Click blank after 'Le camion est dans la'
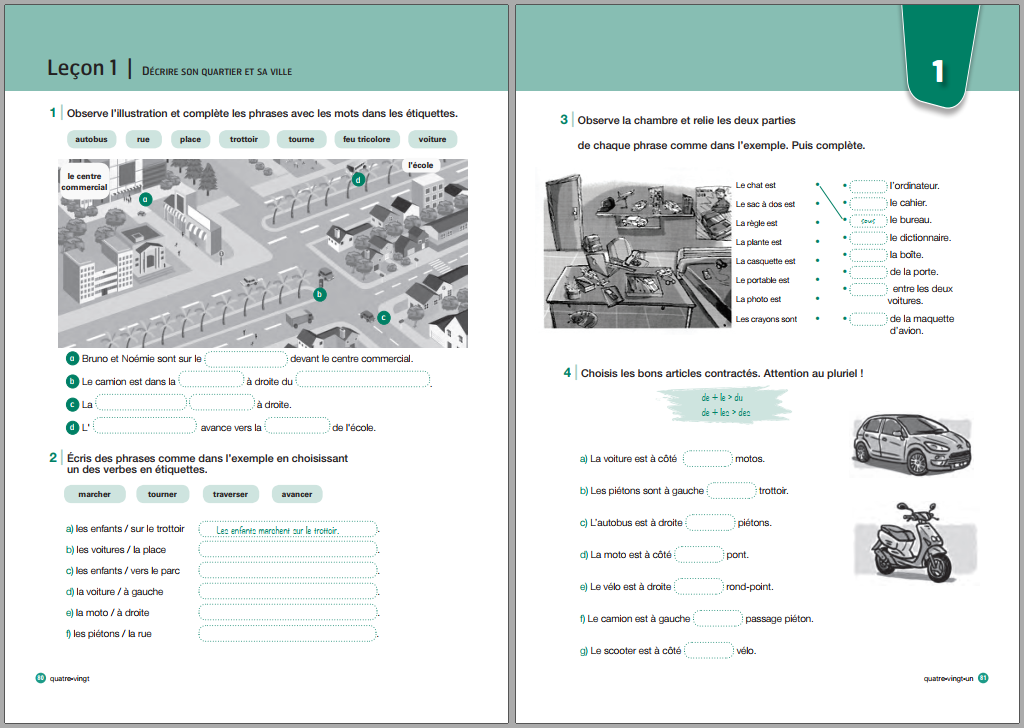The image size is (1024, 728). pyautogui.click(x=211, y=380)
